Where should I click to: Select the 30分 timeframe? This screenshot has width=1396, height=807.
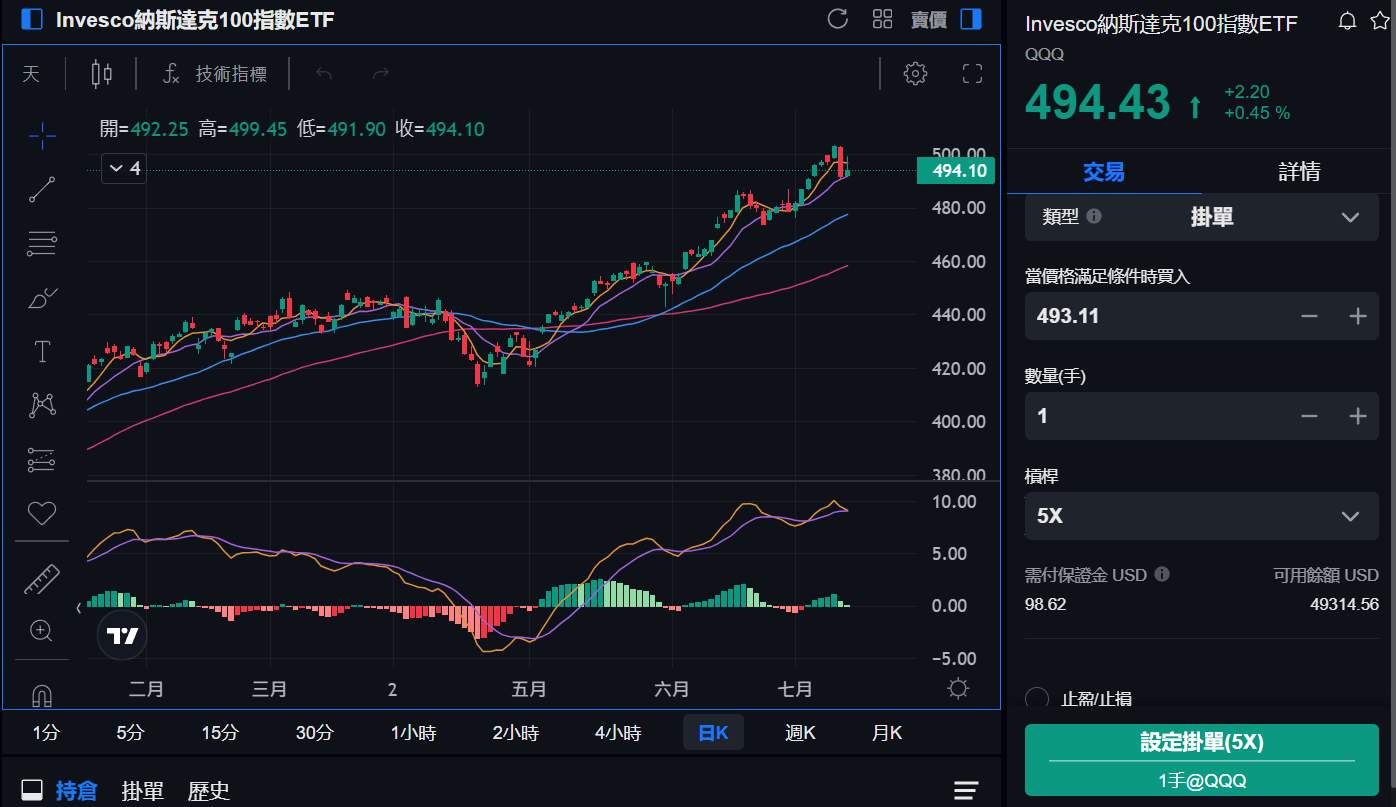point(314,733)
